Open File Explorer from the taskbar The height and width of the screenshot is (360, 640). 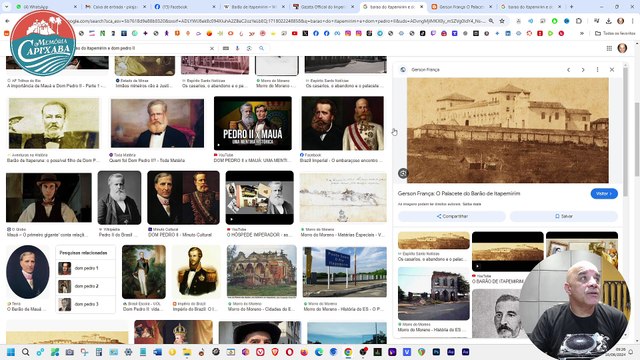(x=187, y=352)
